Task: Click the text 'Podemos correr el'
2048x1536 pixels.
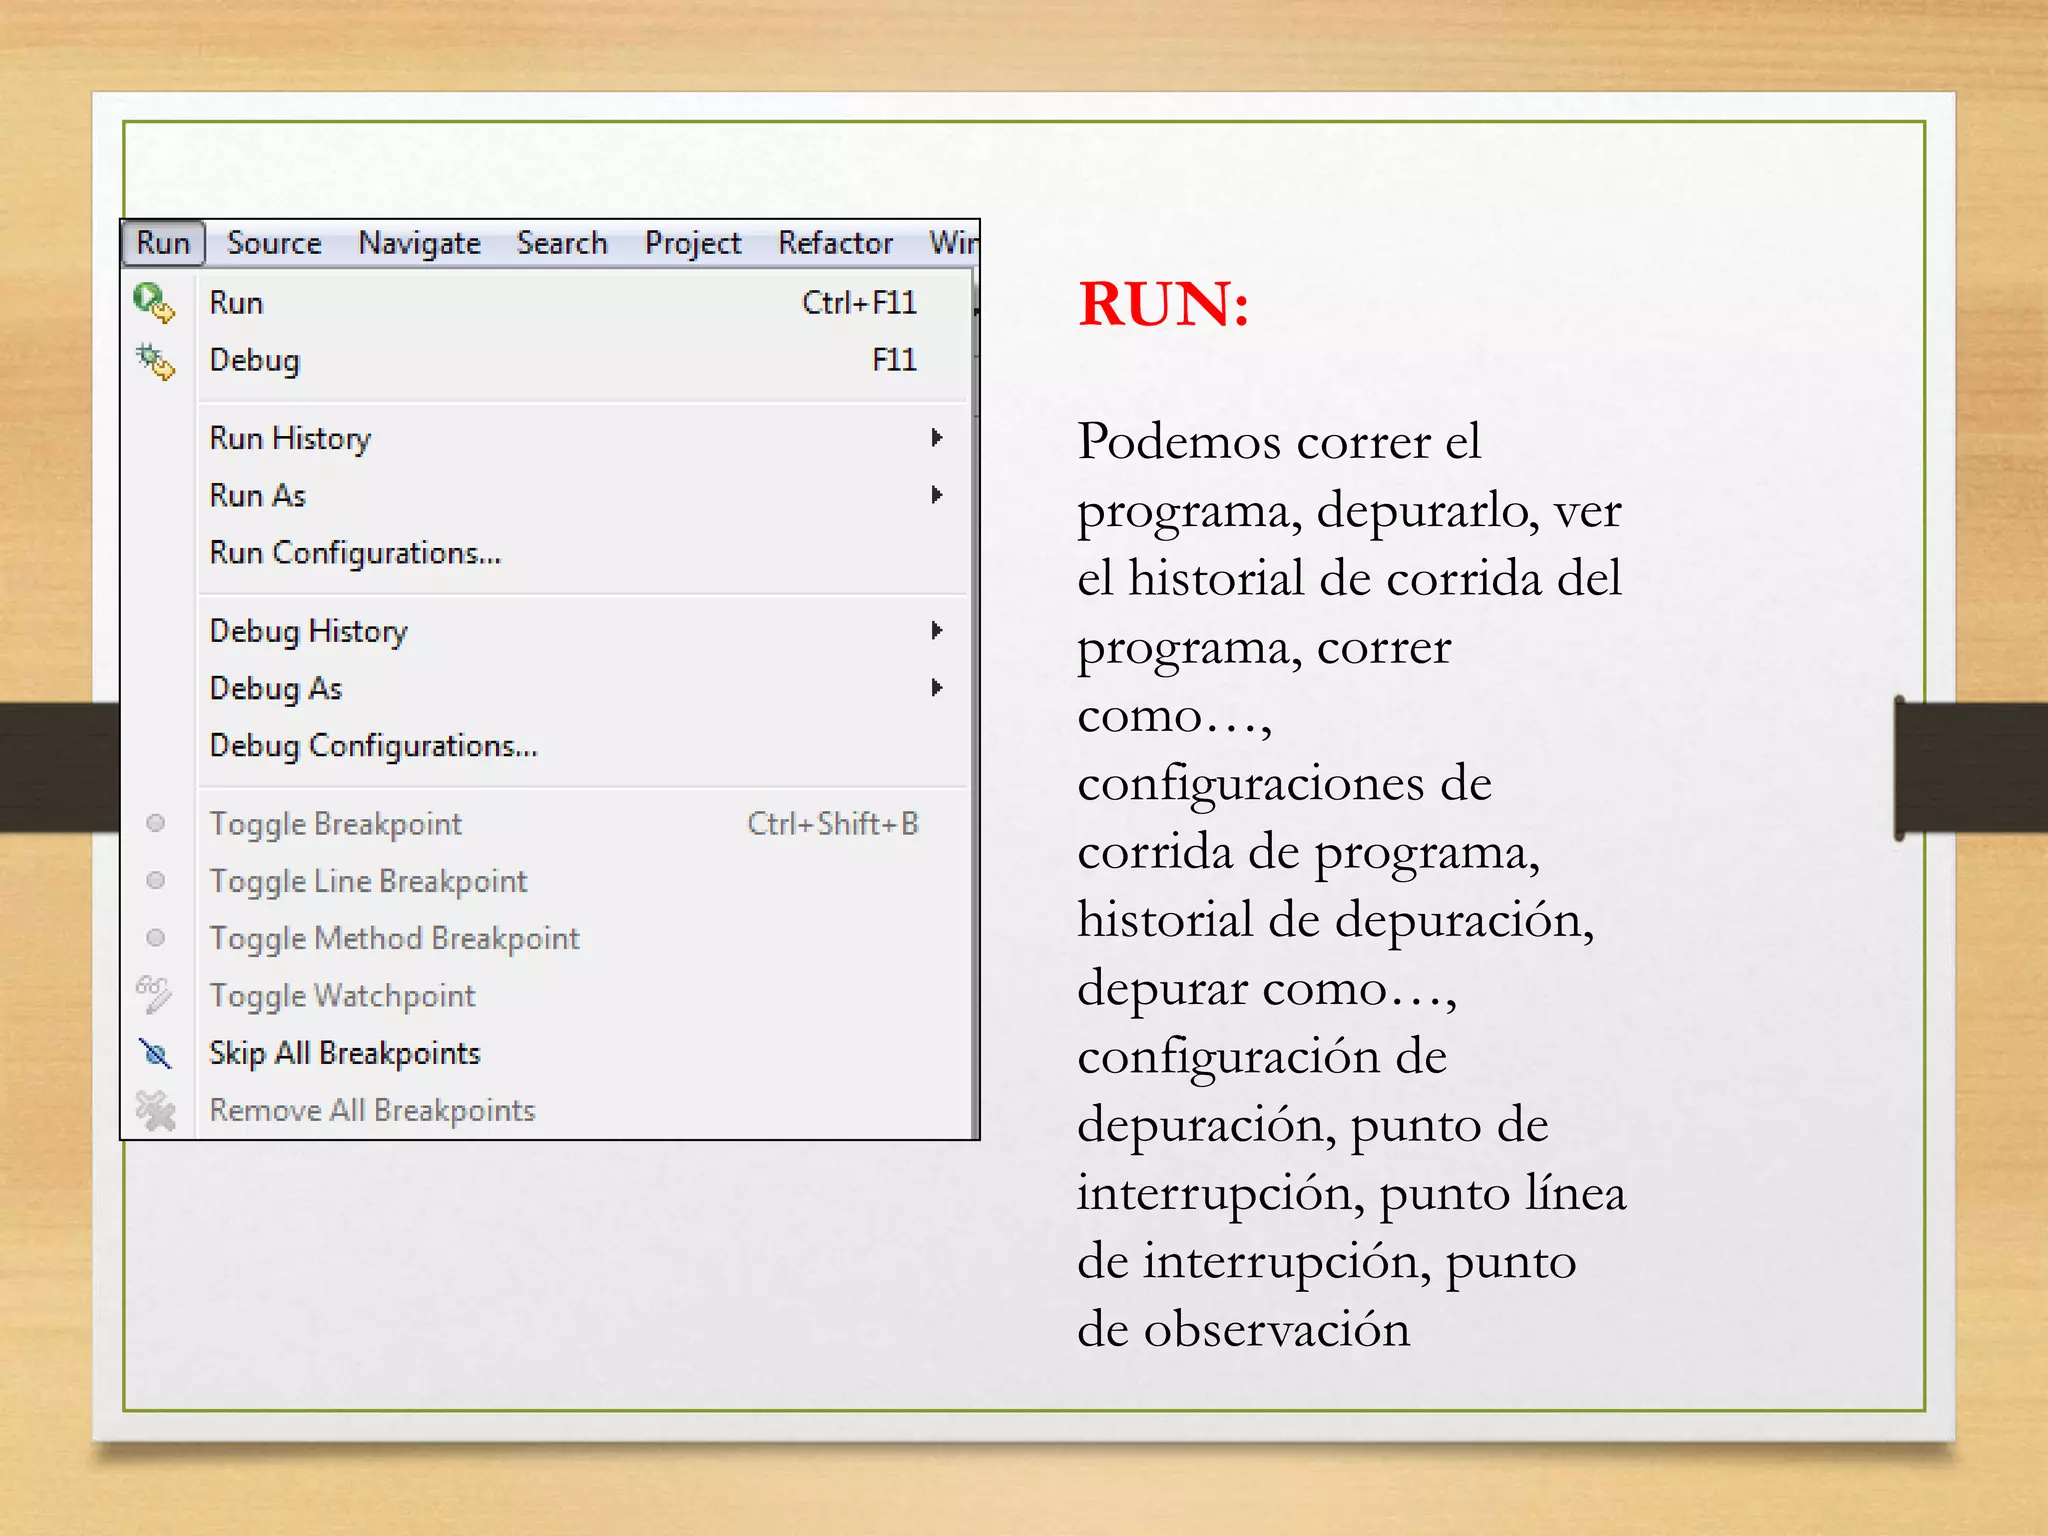Action: [x=1279, y=441]
